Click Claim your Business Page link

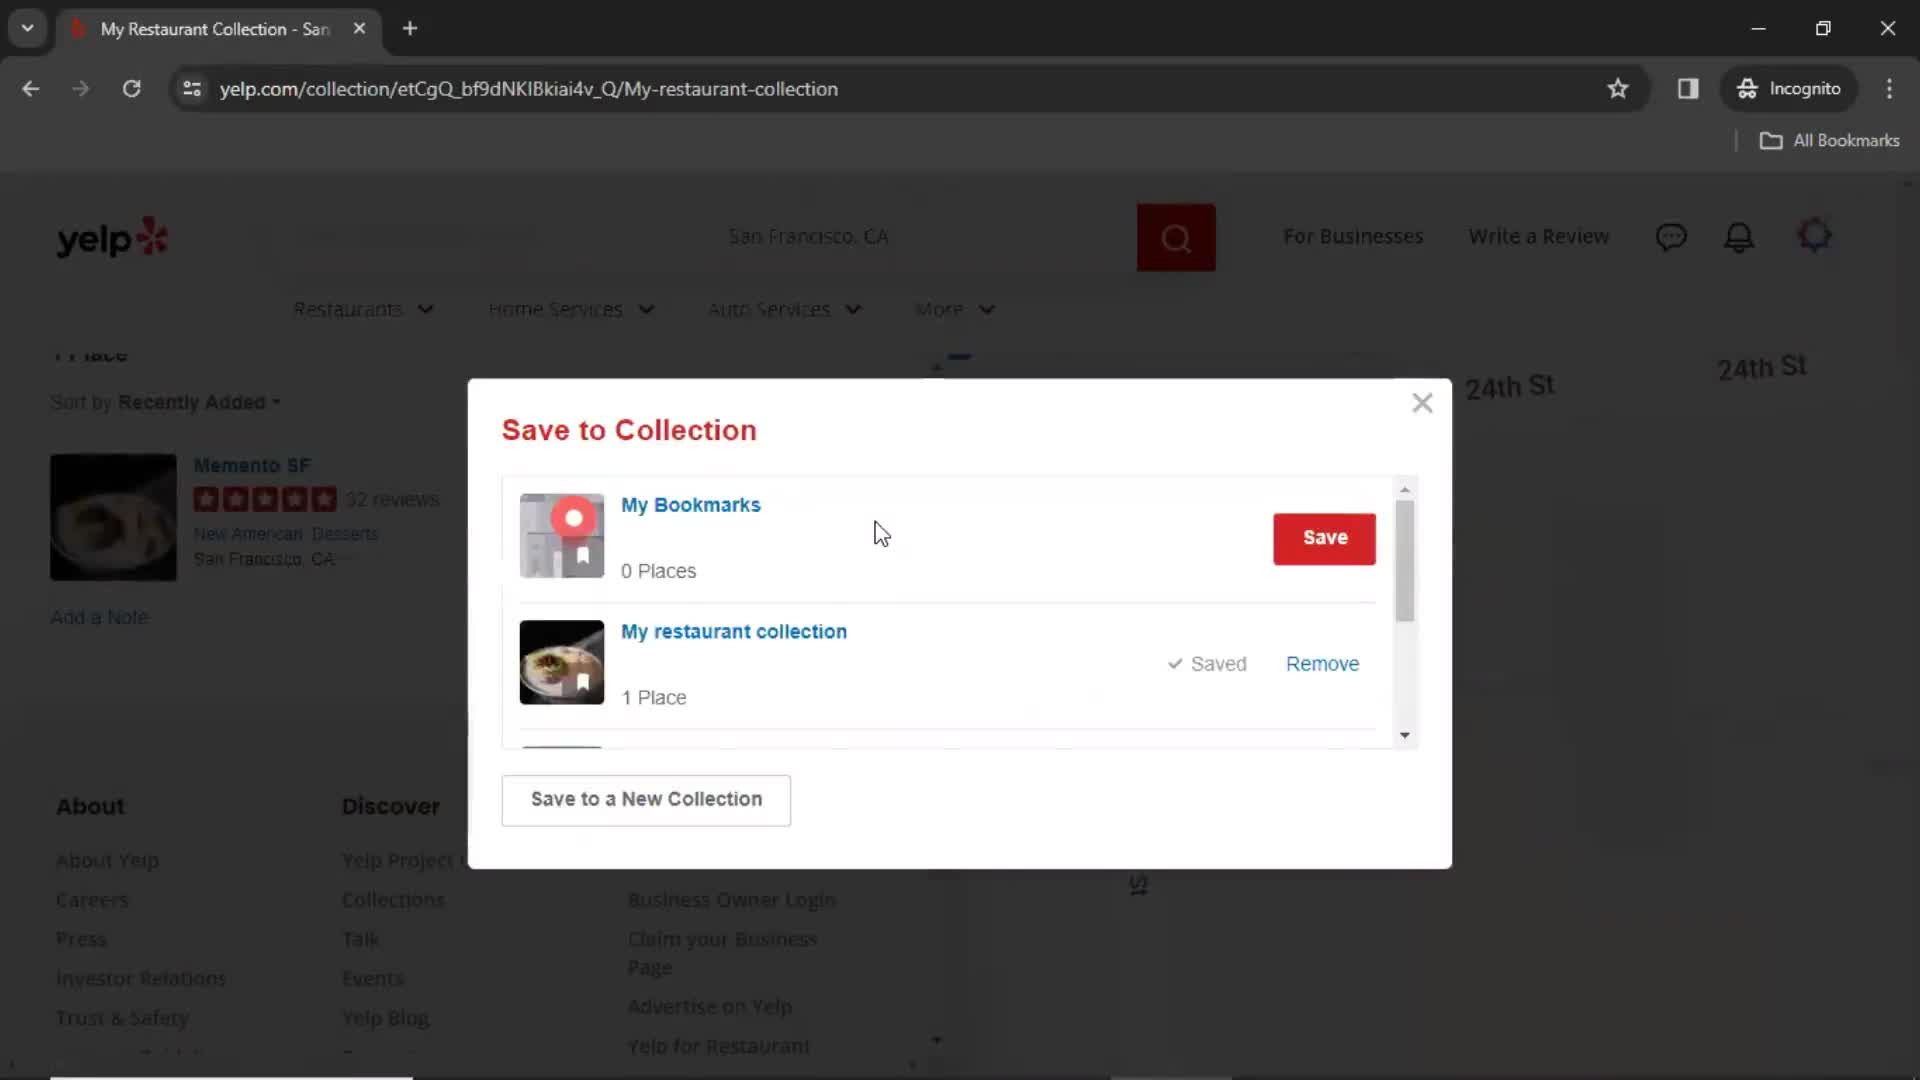(723, 954)
